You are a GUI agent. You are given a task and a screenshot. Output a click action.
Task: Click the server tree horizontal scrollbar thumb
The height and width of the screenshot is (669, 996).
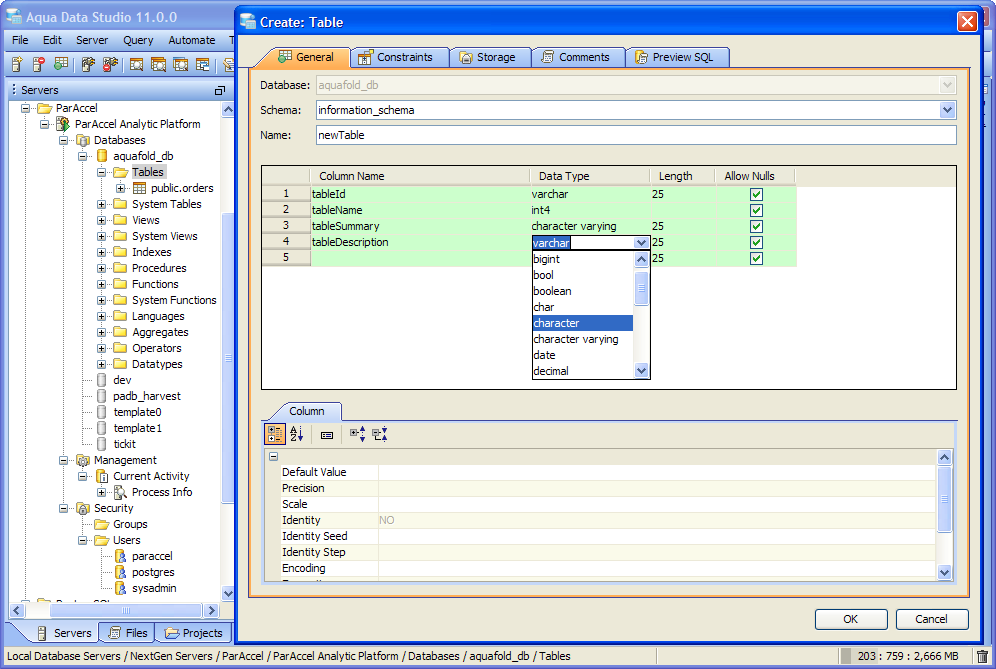pos(126,611)
